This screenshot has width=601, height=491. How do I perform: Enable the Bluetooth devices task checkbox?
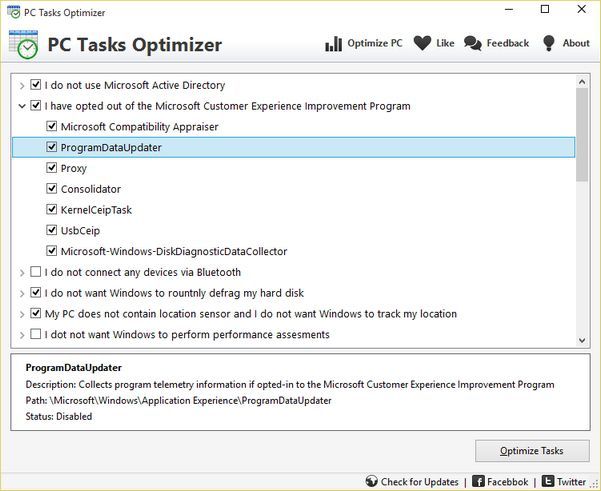(x=36, y=272)
